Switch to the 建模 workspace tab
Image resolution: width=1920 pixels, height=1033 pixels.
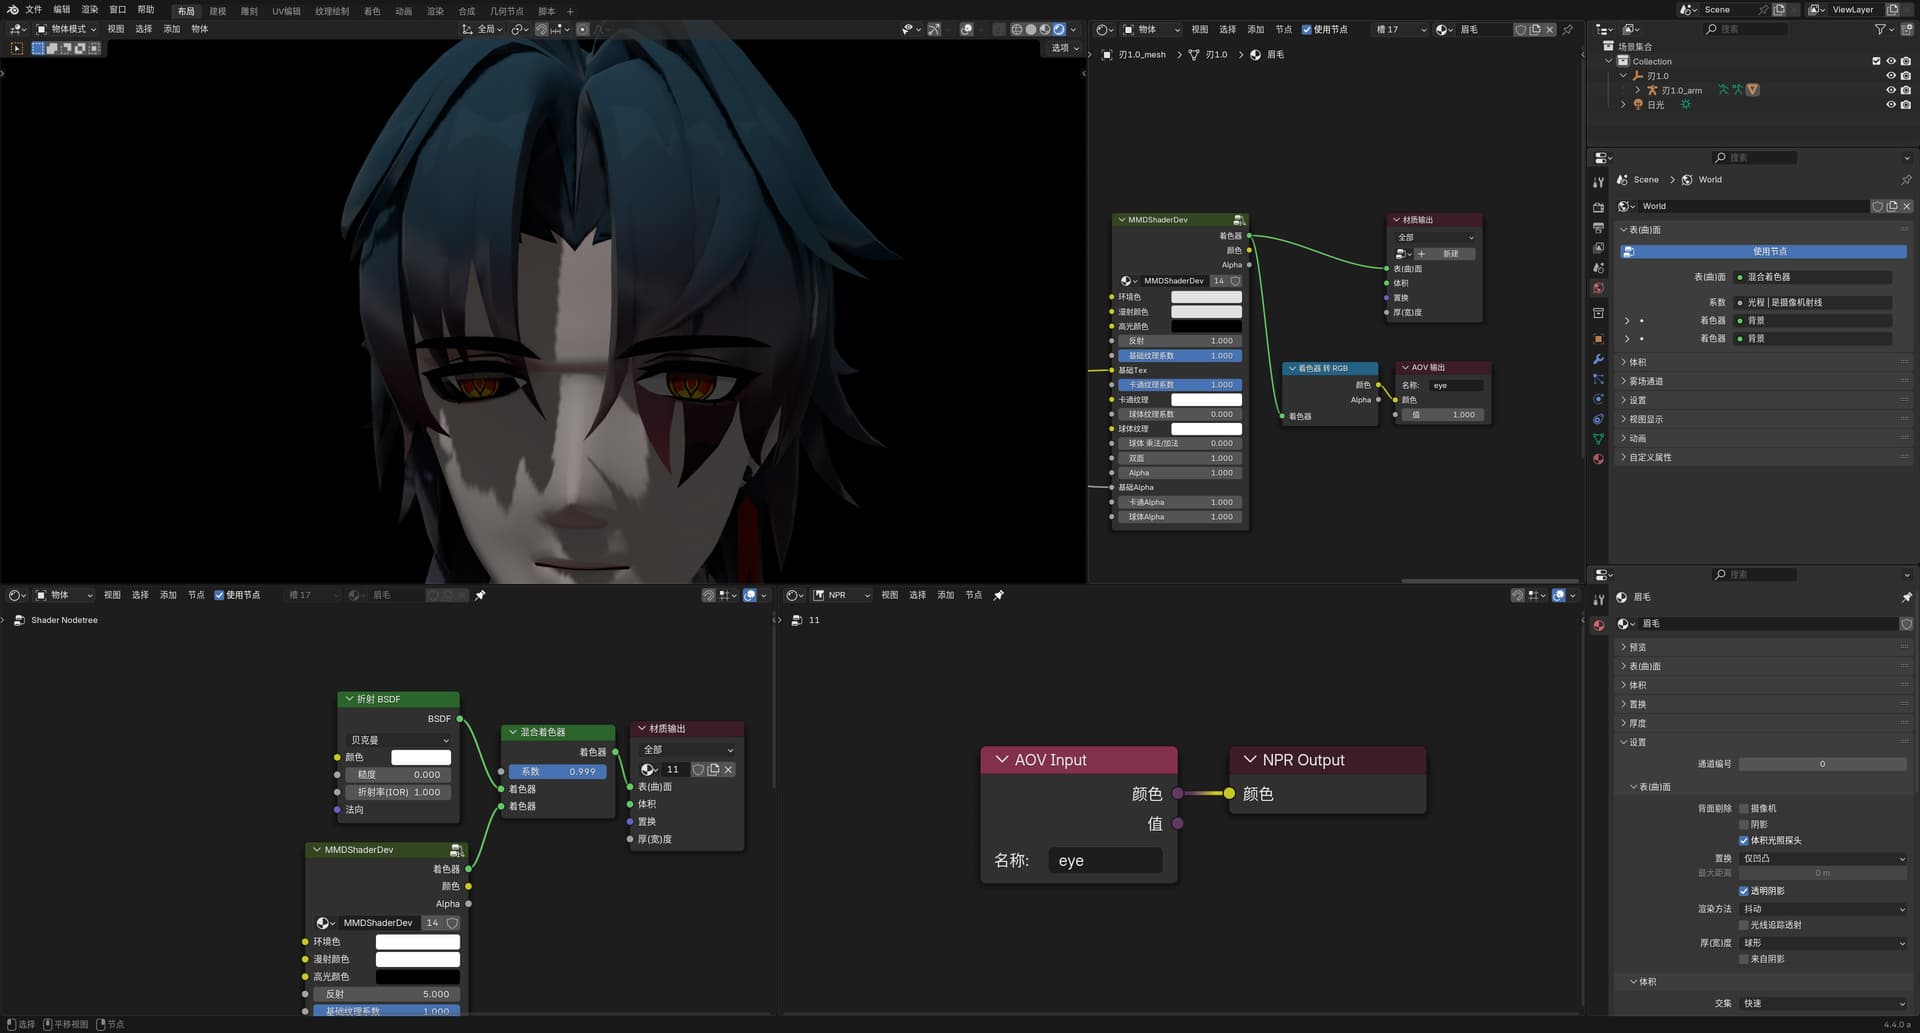pyautogui.click(x=218, y=11)
